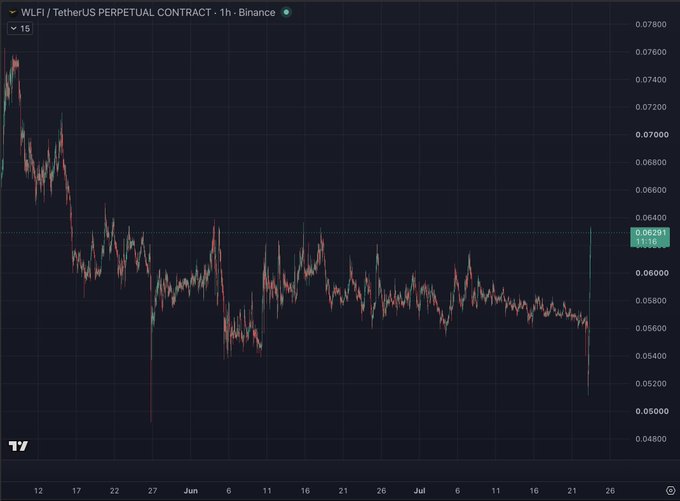Screen dimensions: 680x501
Task: Click the 0.04800 price axis label
Action: pyautogui.click(x=651, y=439)
